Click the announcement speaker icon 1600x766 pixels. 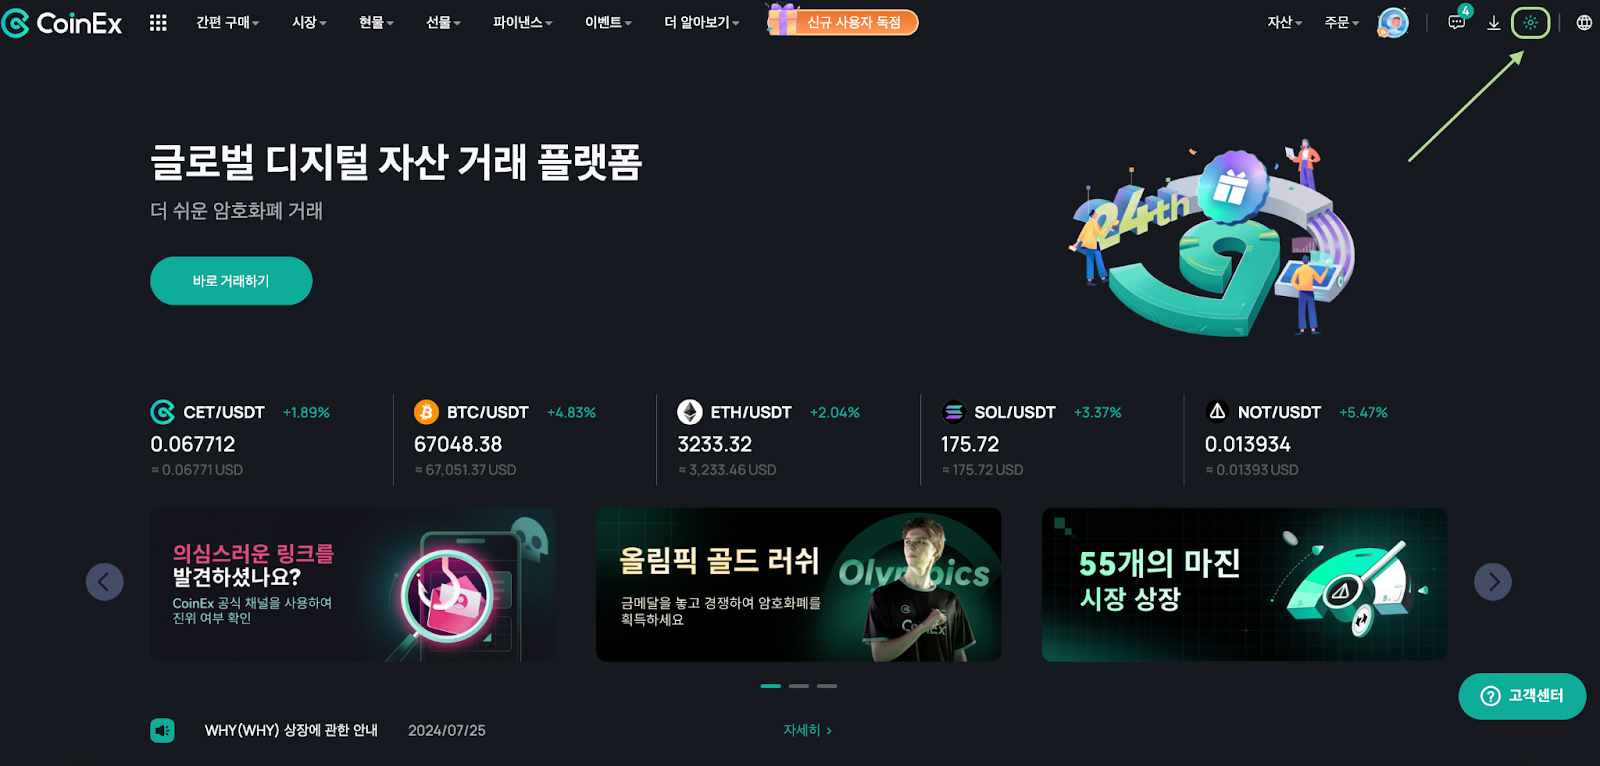[162, 730]
